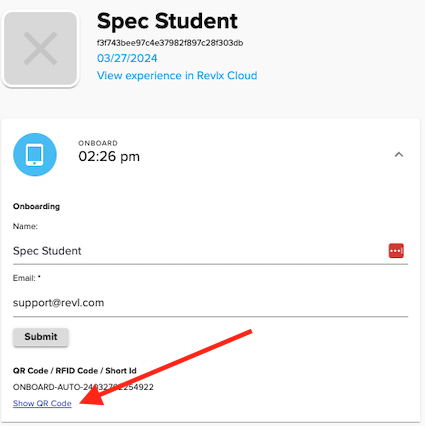
Task: Open the 03/27/2024 date link
Action: point(127,58)
